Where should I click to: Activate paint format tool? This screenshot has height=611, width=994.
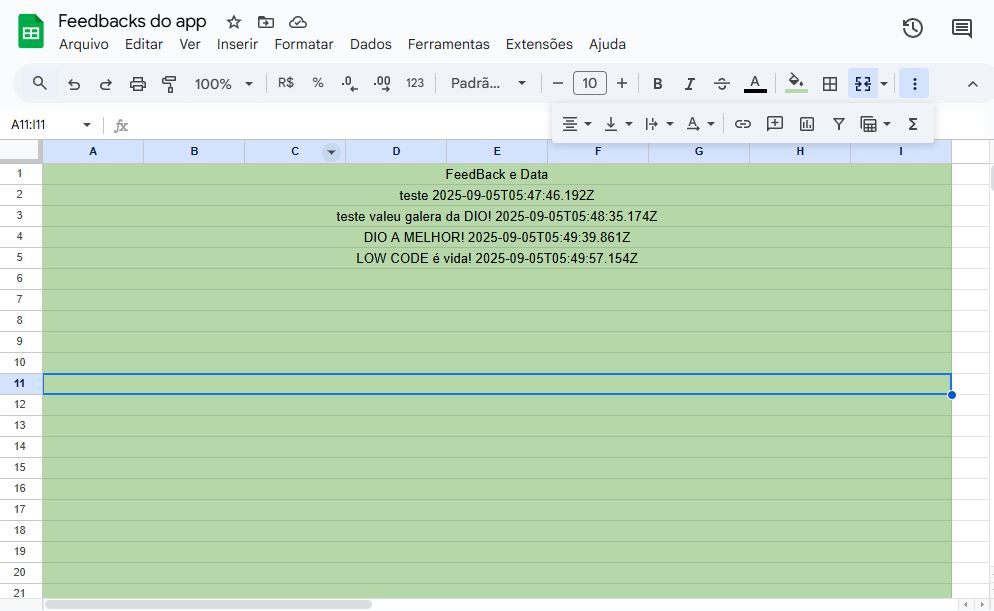click(x=169, y=84)
